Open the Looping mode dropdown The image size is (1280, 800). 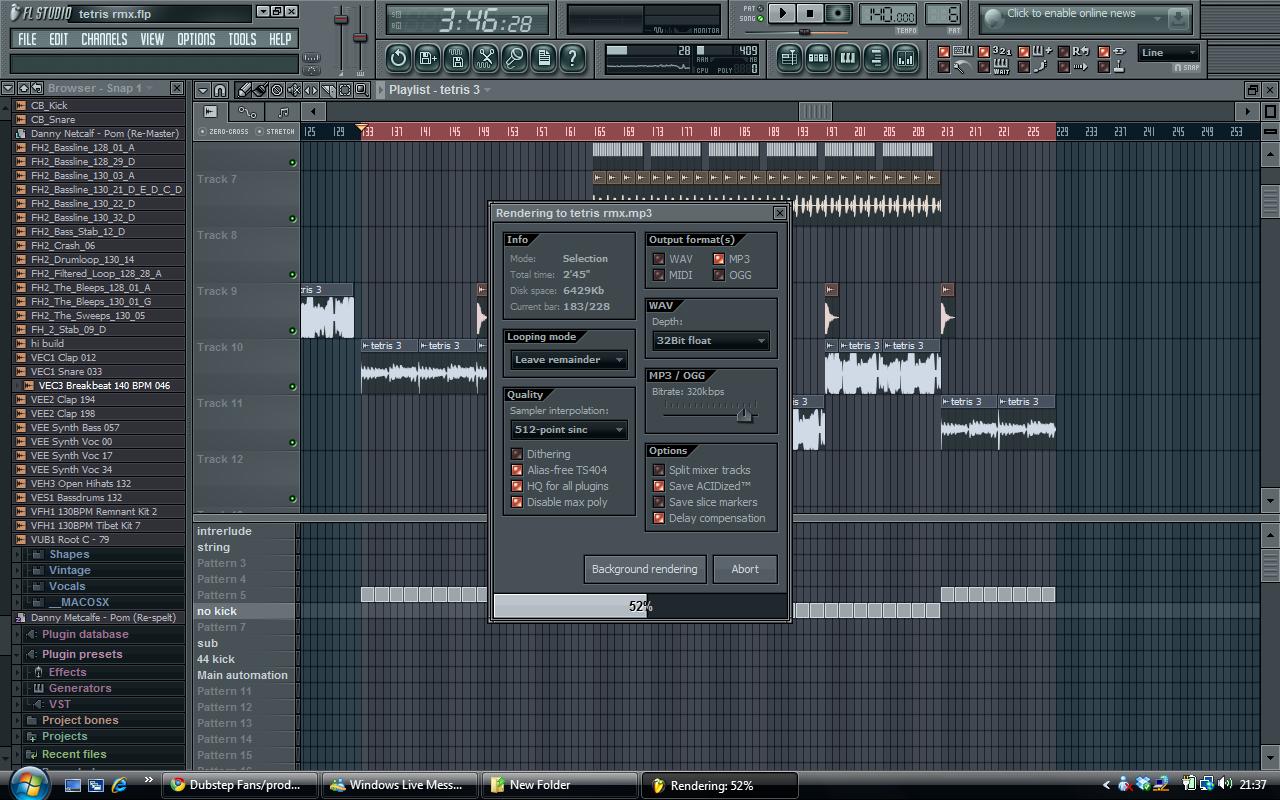[568, 360]
